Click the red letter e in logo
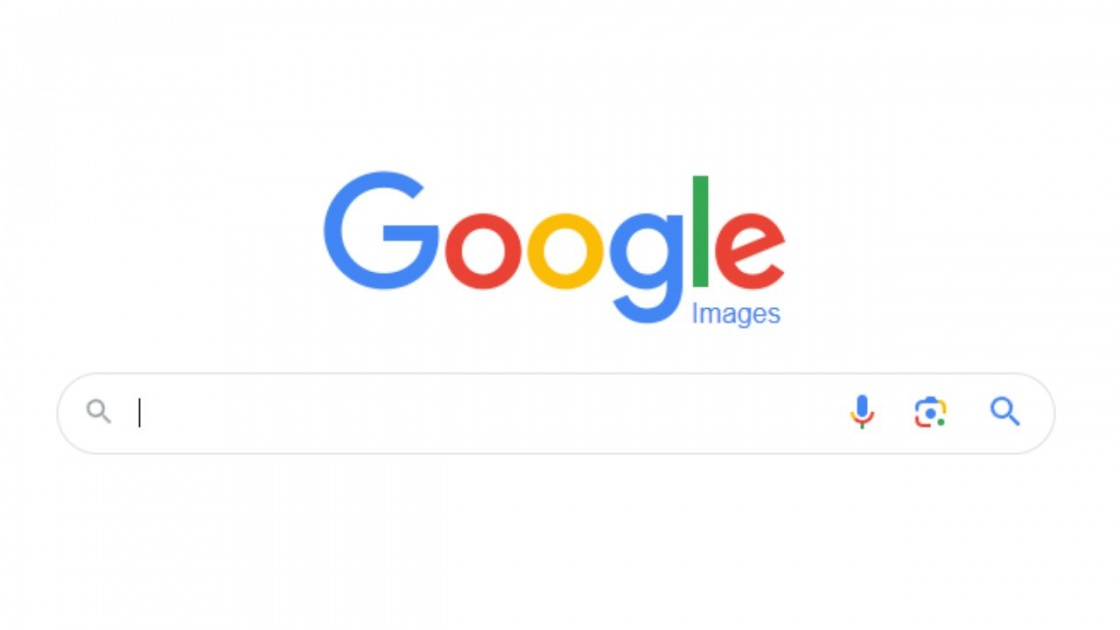 click(749, 251)
